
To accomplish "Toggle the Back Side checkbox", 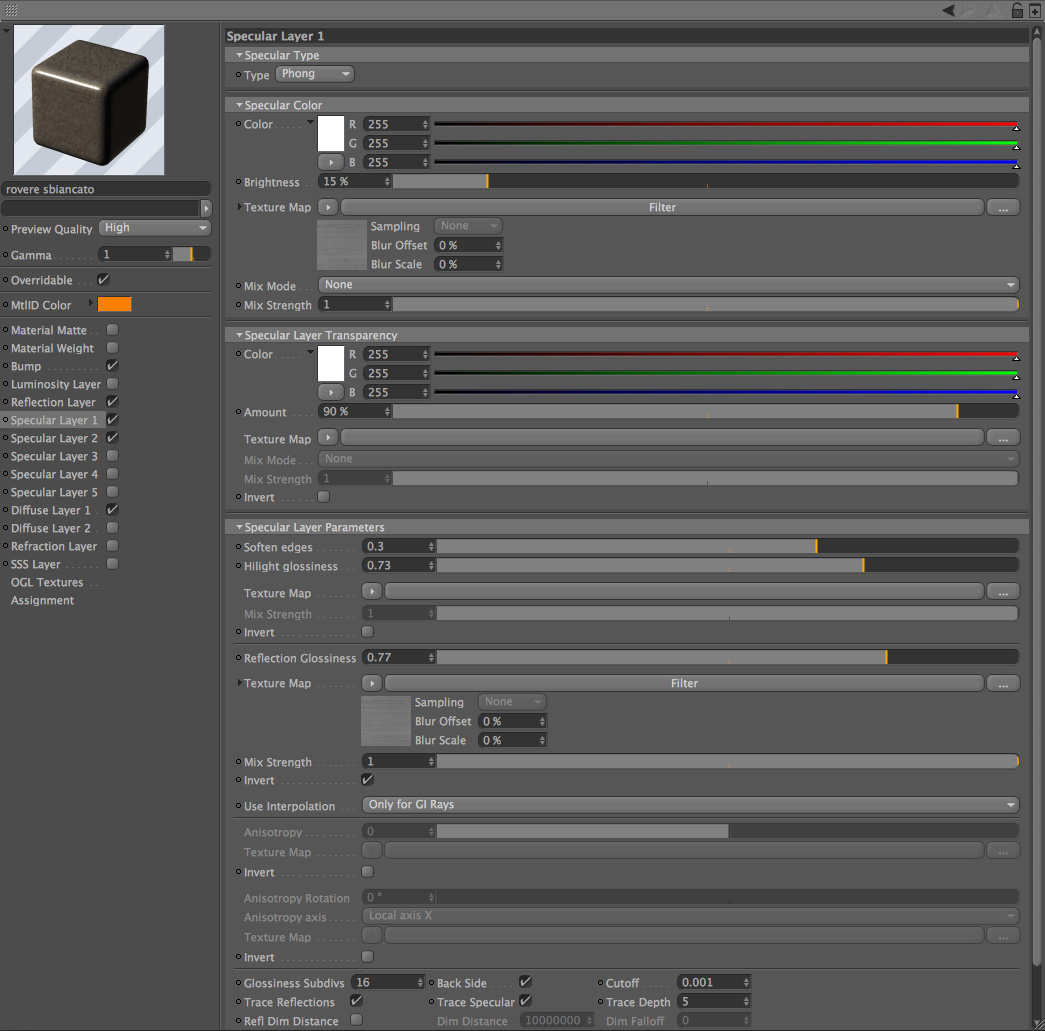I will click(x=525, y=981).
